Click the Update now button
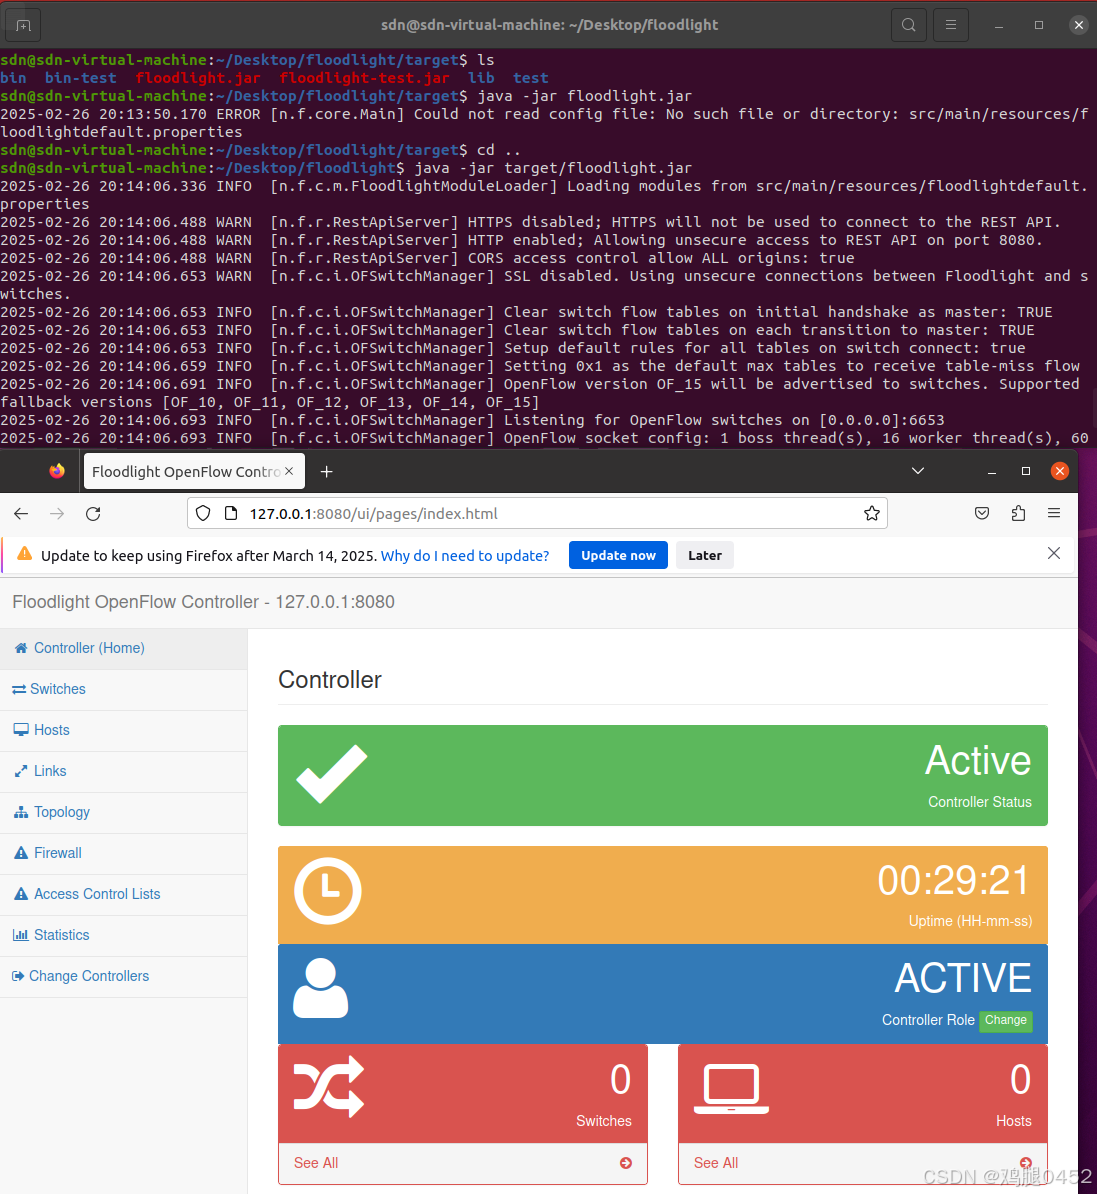1097x1194 pixels. (x=618, y=555)
